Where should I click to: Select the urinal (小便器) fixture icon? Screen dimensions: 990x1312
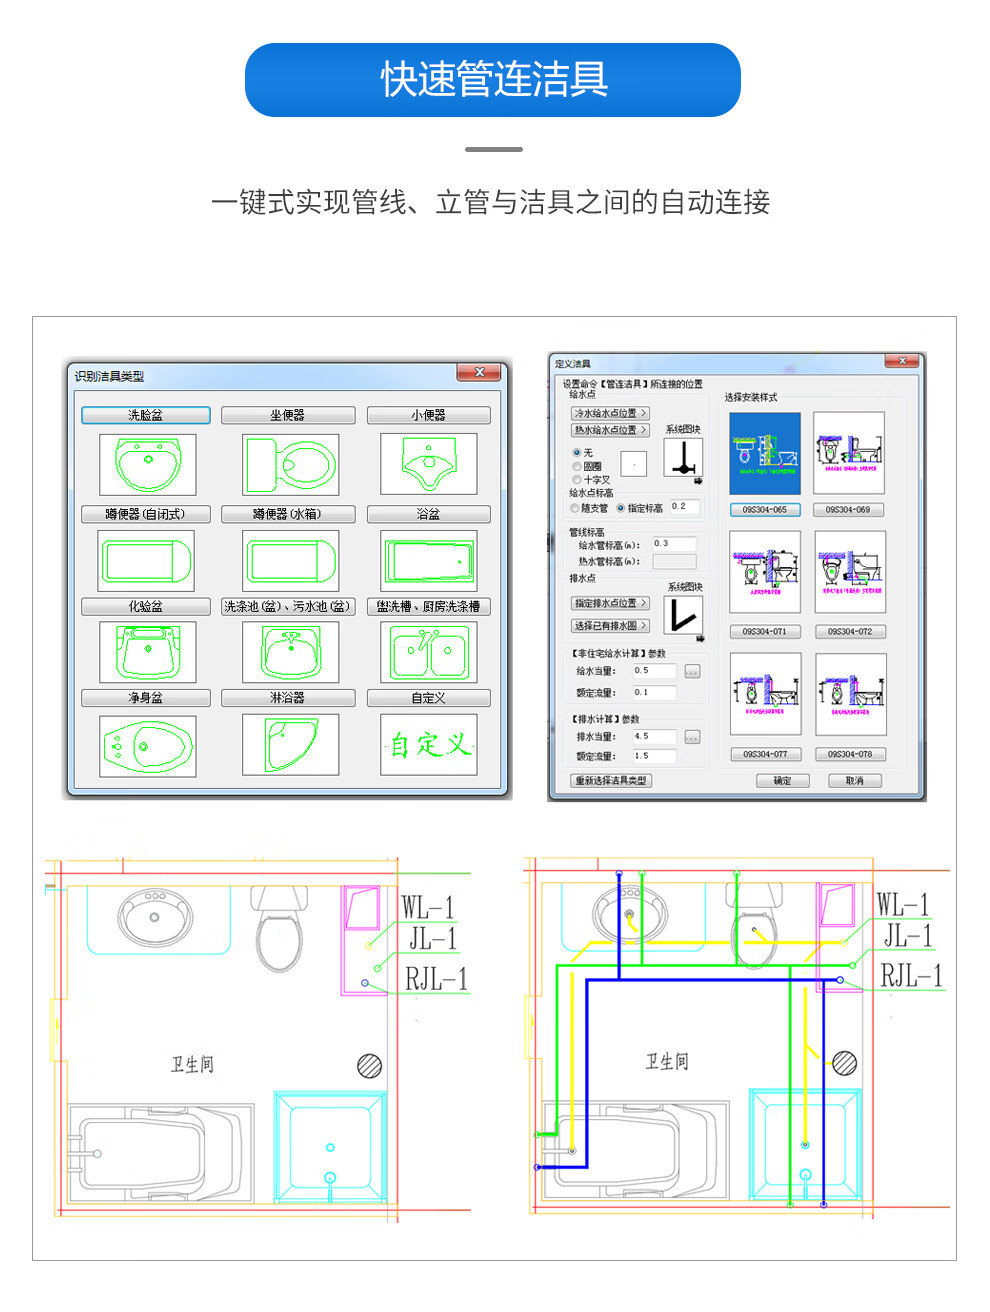[429, 464]
